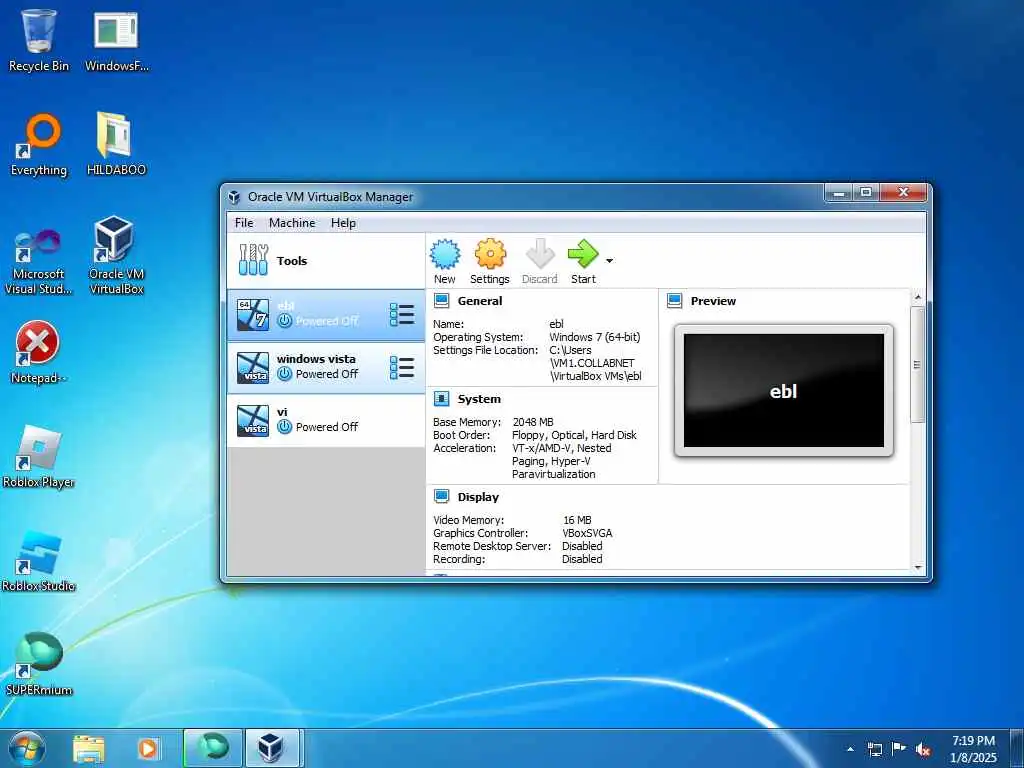Open Settings gear in VirtualBox toolbar
The width and height of the screenshot is (1024, 768).
click(490, 261)
